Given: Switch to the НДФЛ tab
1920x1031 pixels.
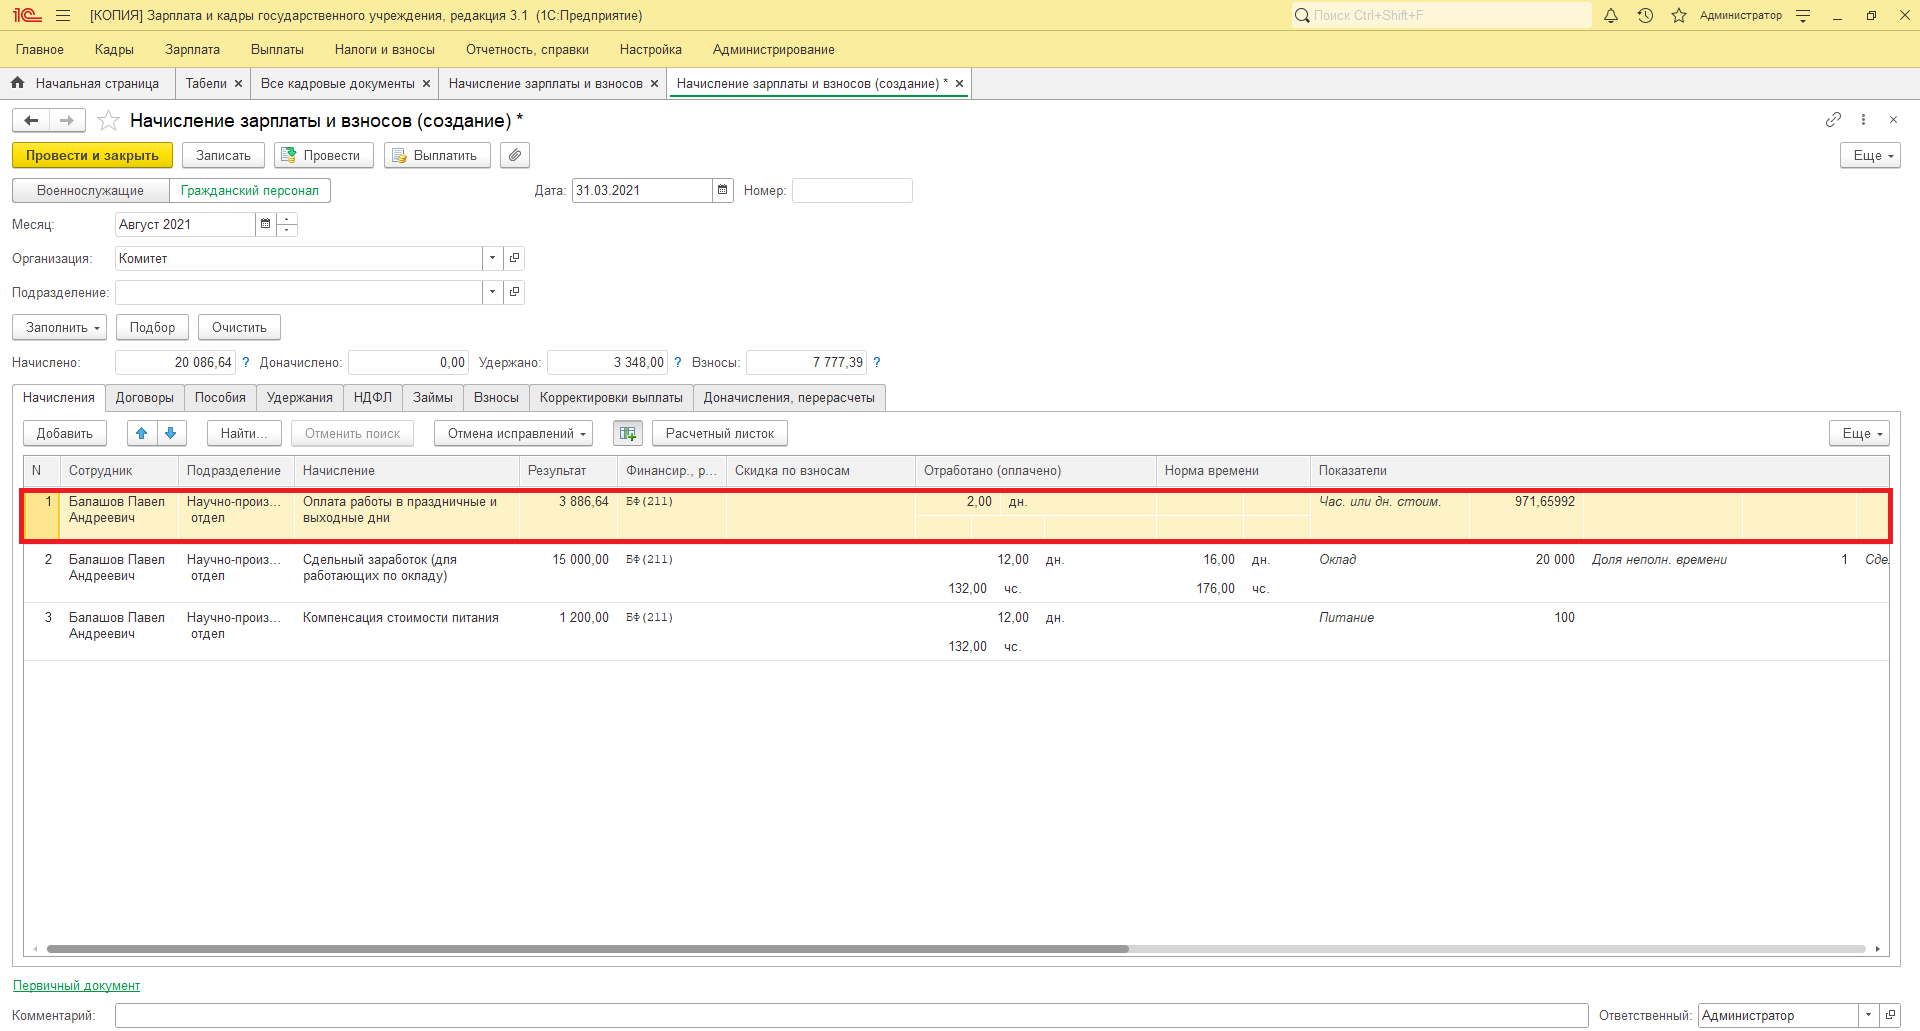Looking at the screenshot, I should point(373,398).
